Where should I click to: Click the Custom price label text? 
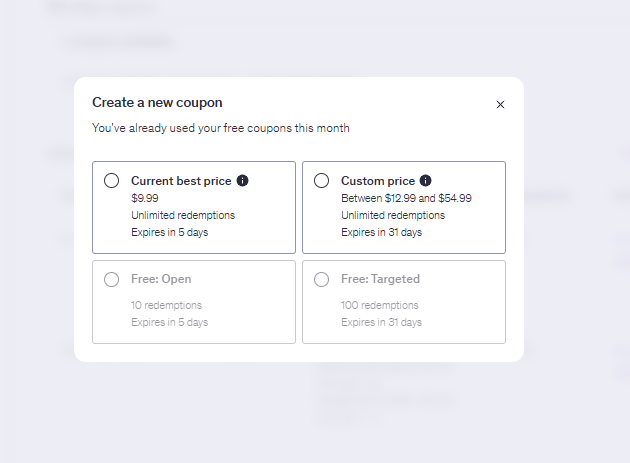378,181
